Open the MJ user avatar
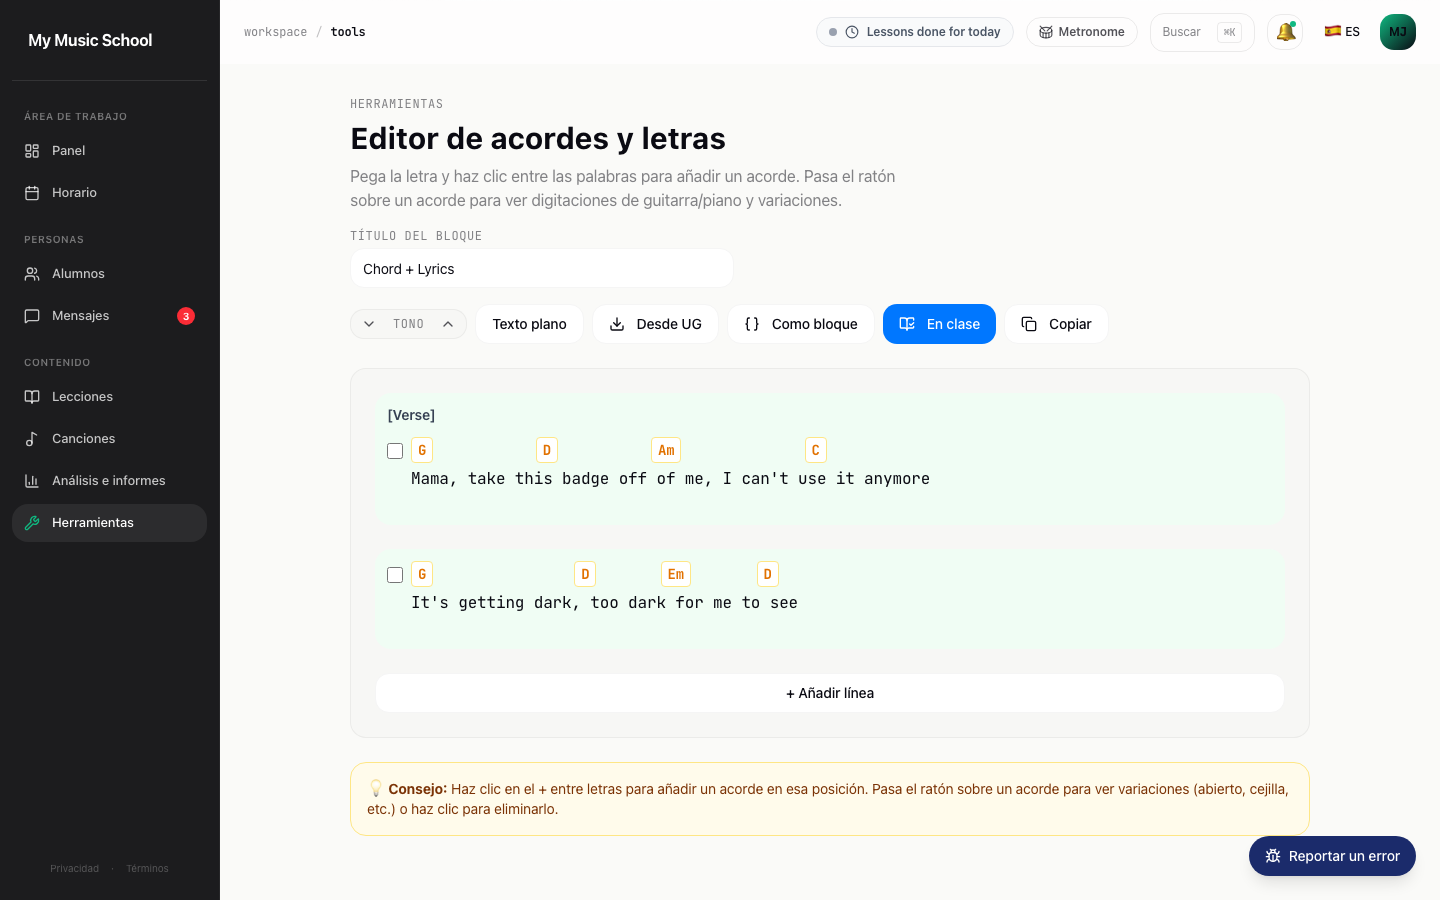This screenshot has height=900, width=1440. click(1398, 32)
